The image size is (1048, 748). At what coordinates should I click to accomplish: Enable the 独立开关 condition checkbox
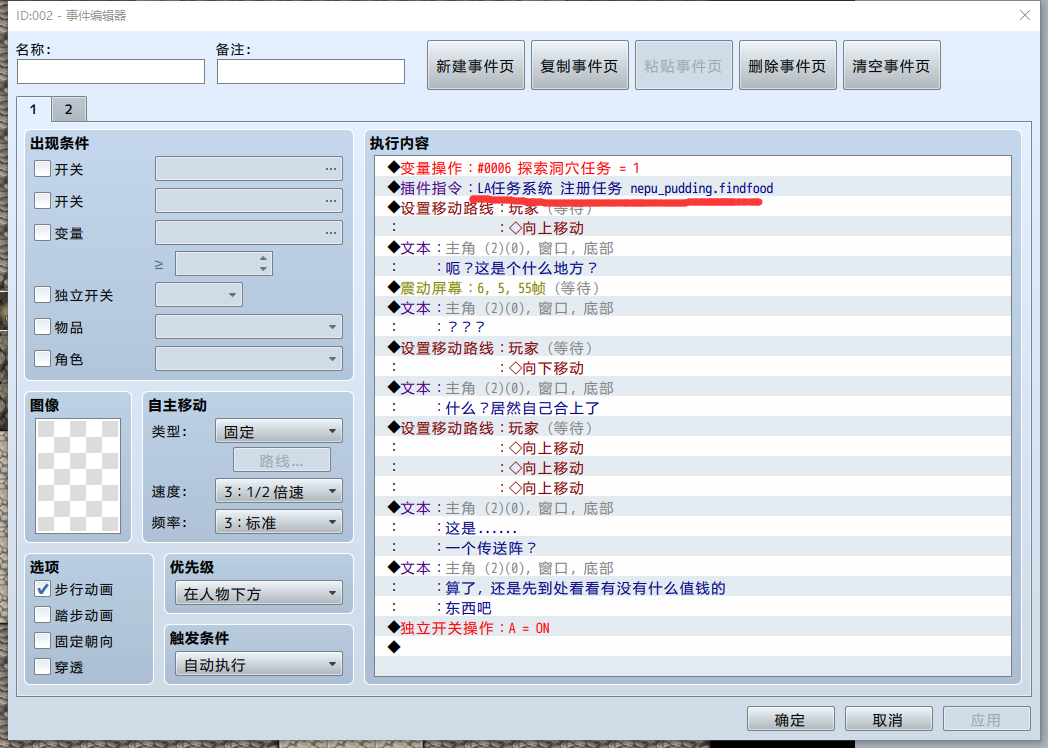click(42, 295)
